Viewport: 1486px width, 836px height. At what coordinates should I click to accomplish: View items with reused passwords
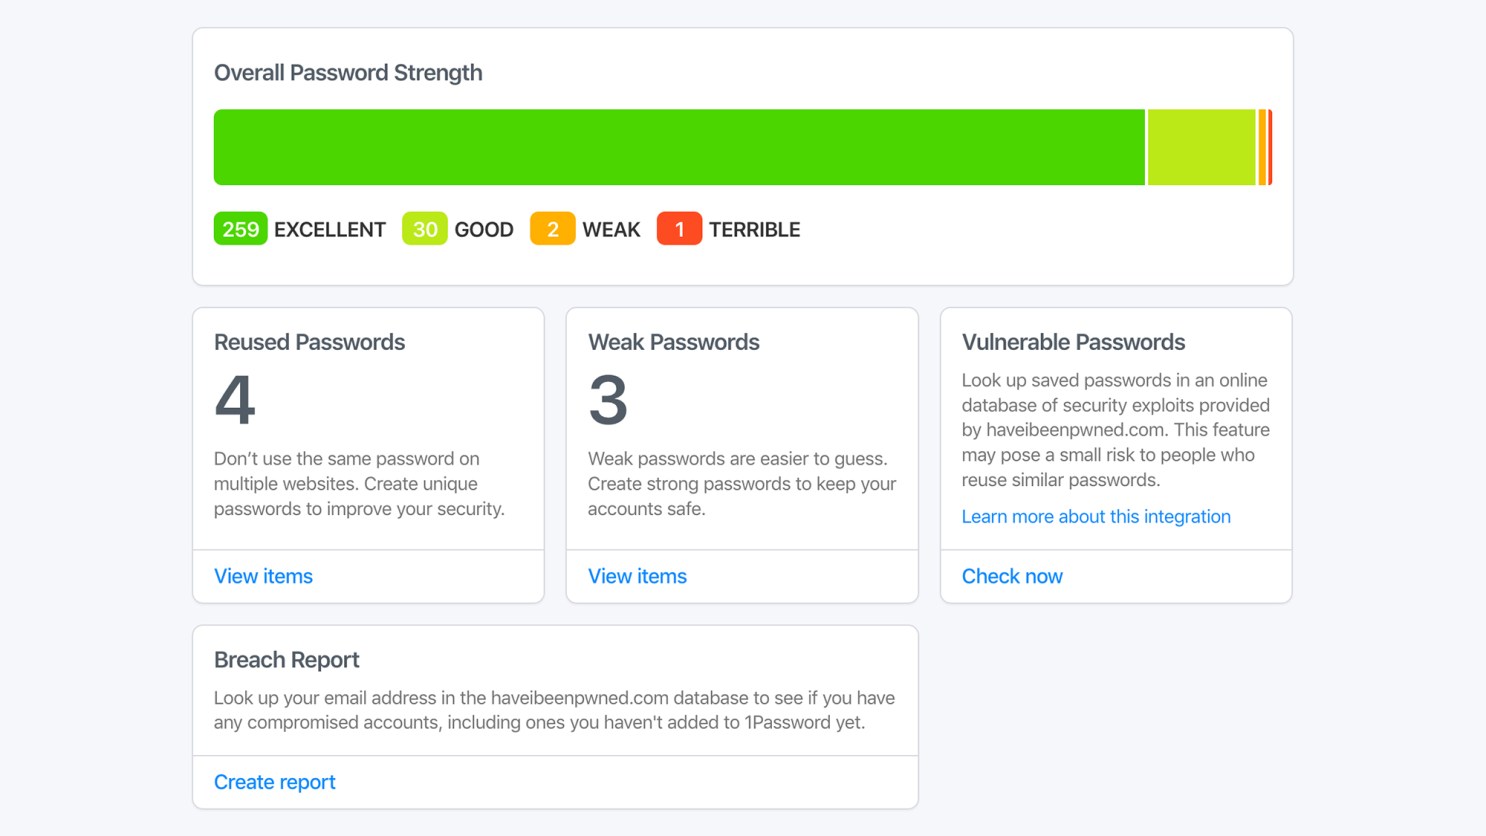263,576
